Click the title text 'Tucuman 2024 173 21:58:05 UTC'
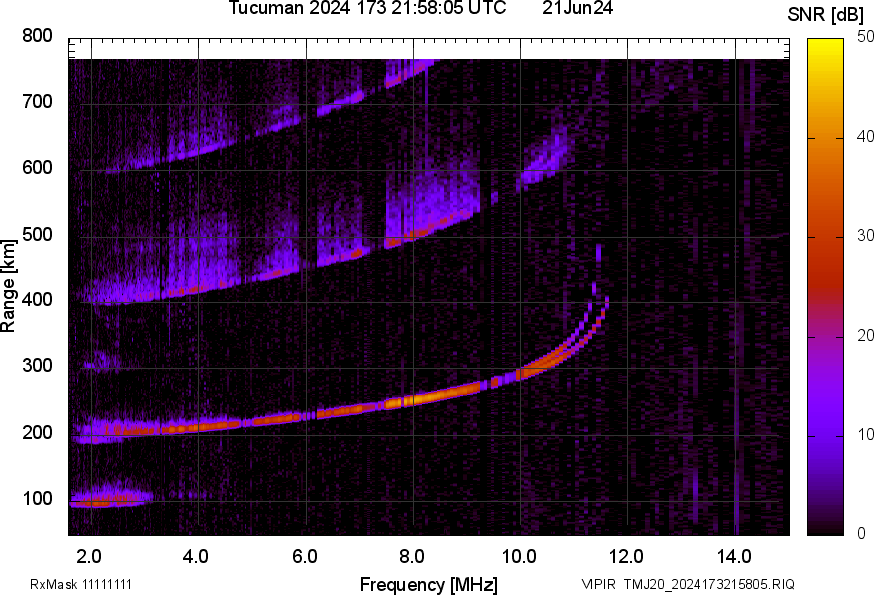874x595 pixels. (x=367, y=8)
